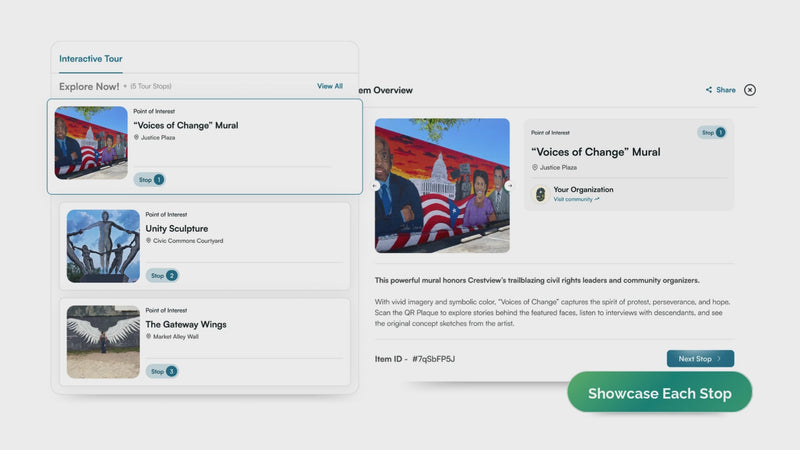Viewport: 800px width, 450px height.
Task: Click the Stop 1 badge in overview card
Action: [x=711, y=132]
